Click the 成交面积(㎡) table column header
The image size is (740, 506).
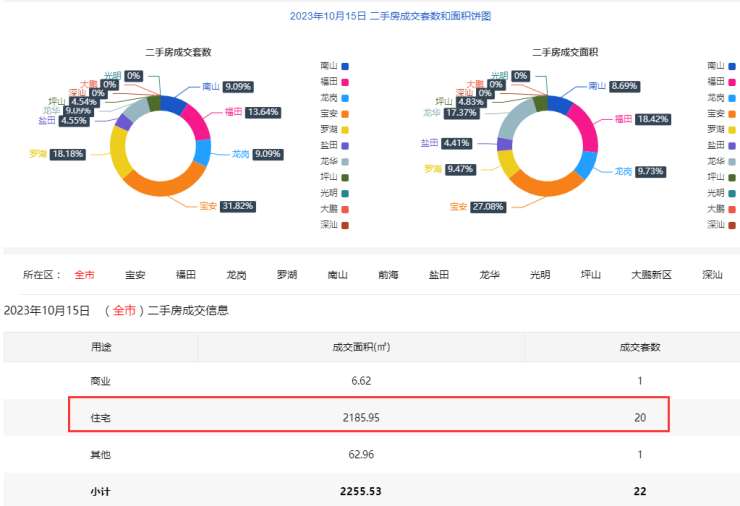[x=360, y=347]
